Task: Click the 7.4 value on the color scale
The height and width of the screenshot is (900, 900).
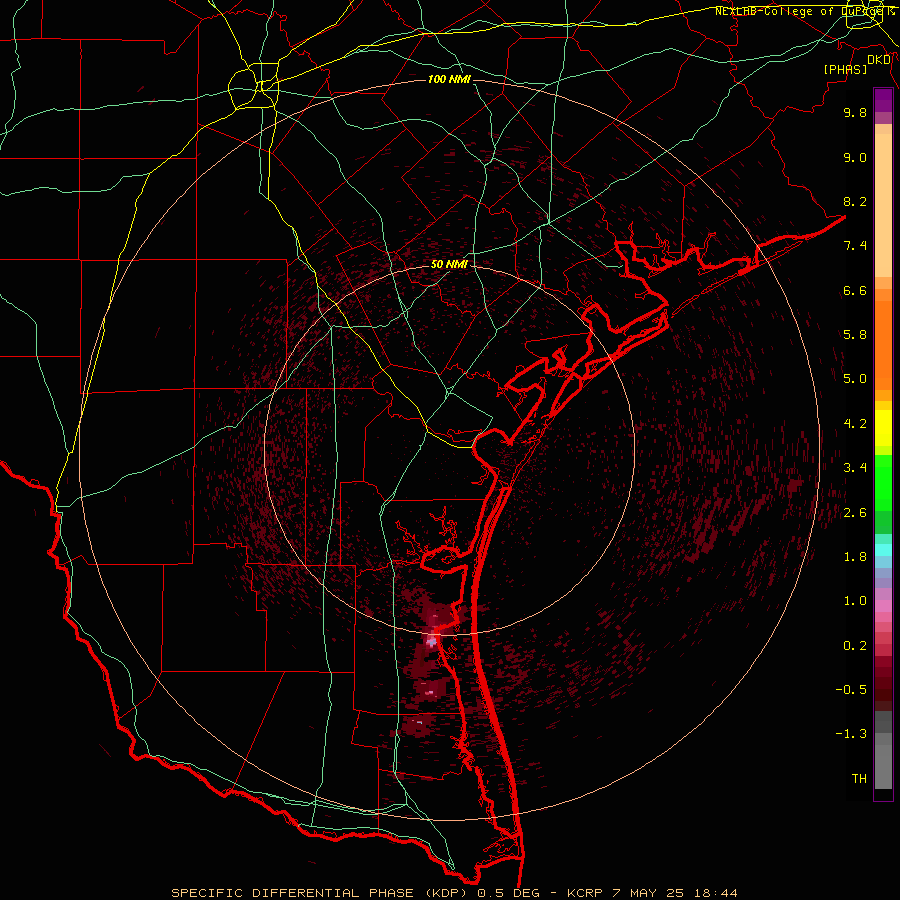Action: point(855,246)
